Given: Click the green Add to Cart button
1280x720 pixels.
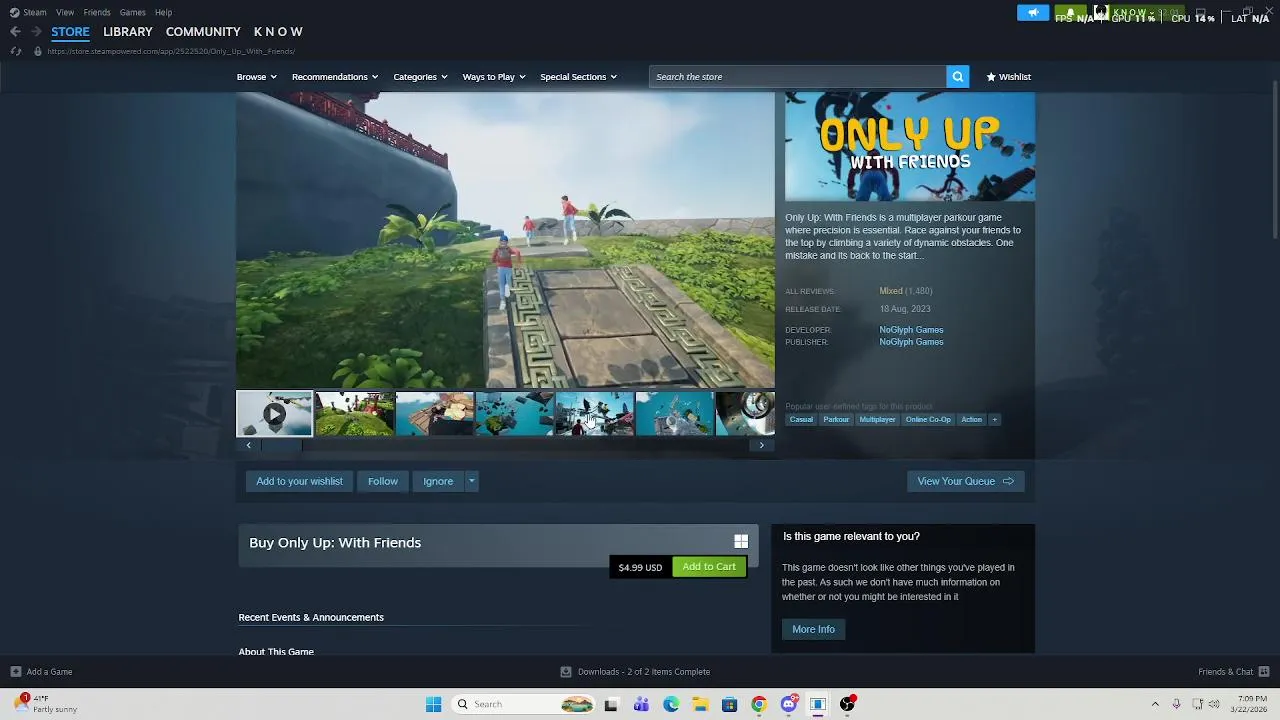Looking at the screenshot, I should click(x=709, y=567).
